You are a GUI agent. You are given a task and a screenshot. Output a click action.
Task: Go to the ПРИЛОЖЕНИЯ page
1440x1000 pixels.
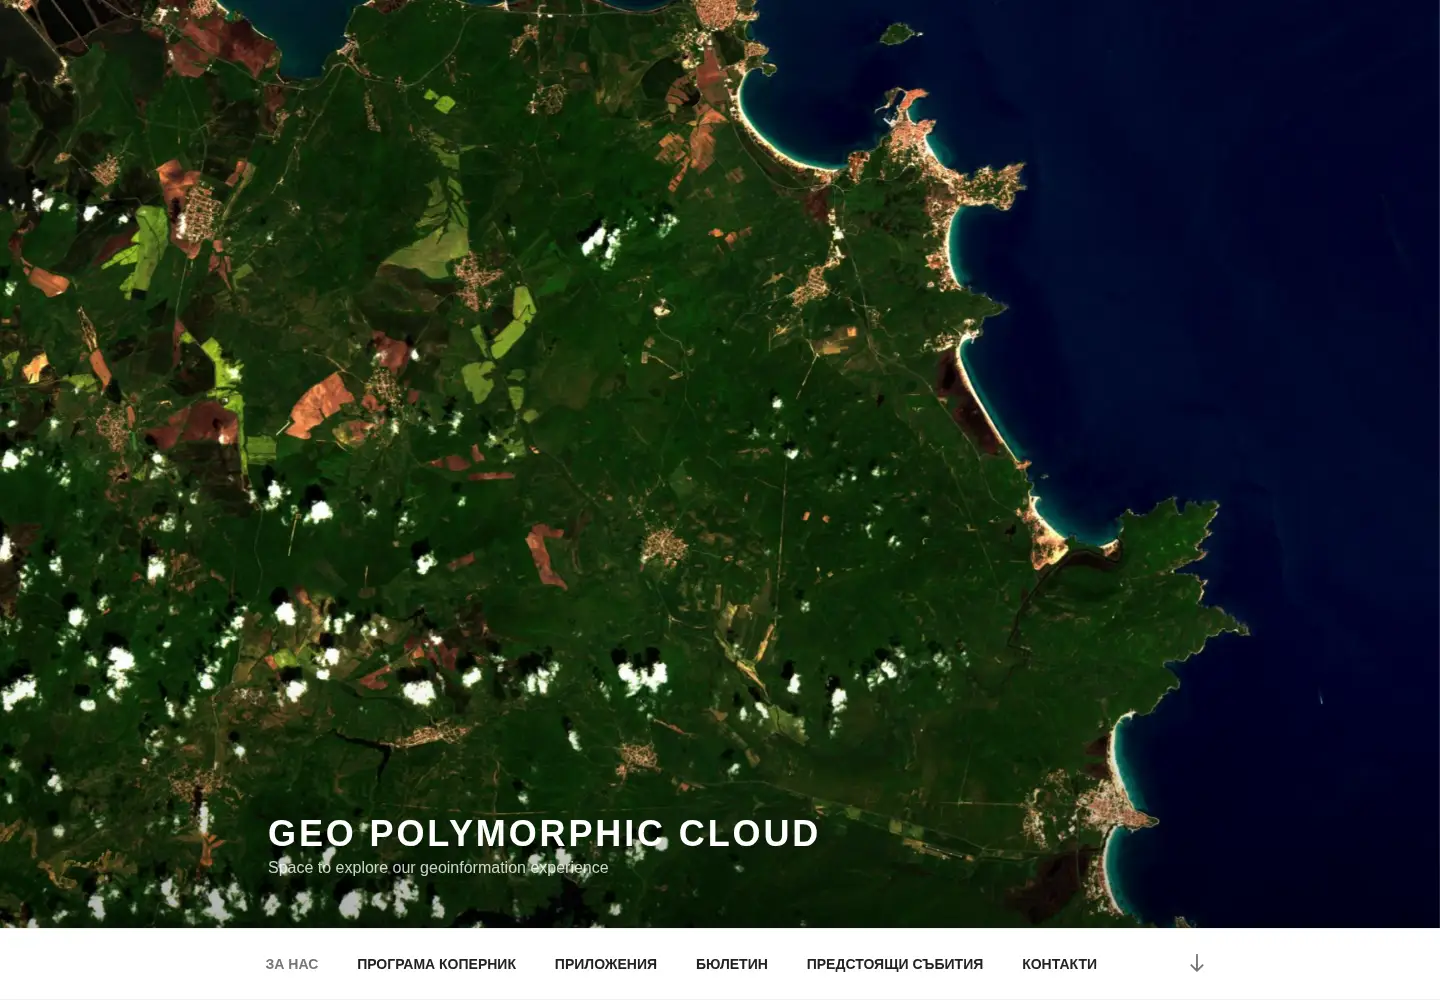point(606,964)
